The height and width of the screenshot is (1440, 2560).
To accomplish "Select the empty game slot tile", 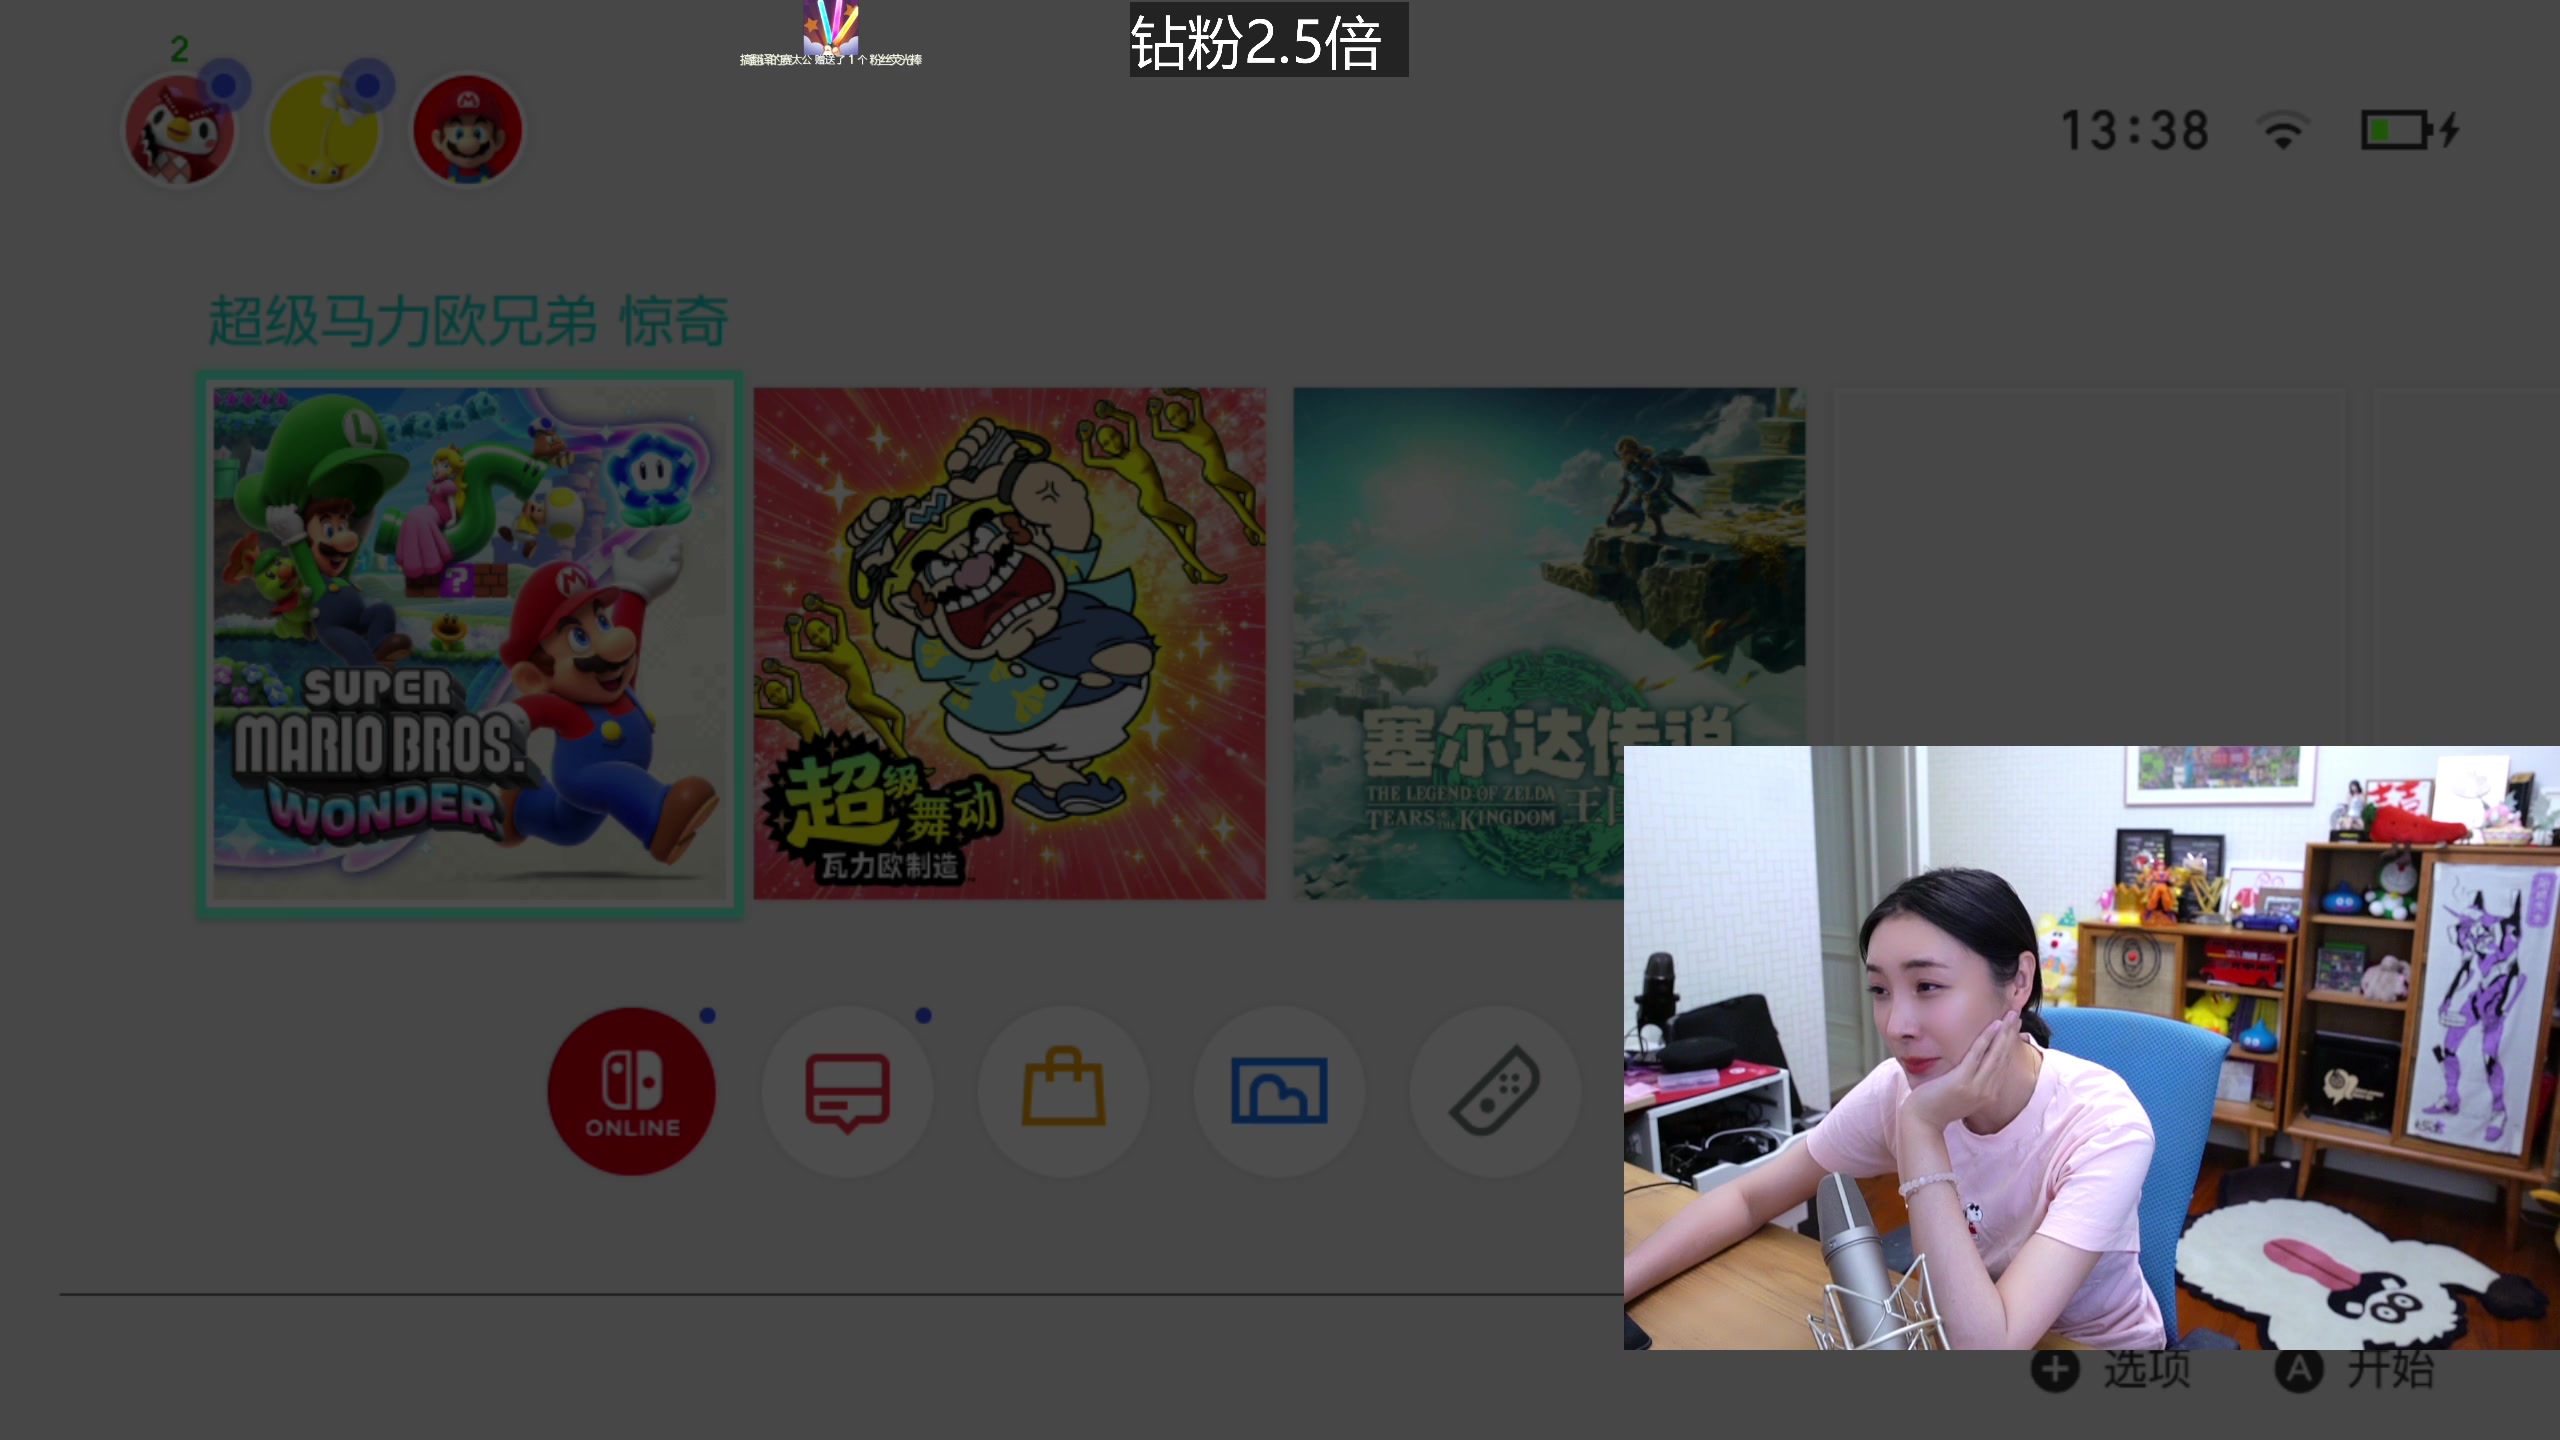I will [2090, 566].
